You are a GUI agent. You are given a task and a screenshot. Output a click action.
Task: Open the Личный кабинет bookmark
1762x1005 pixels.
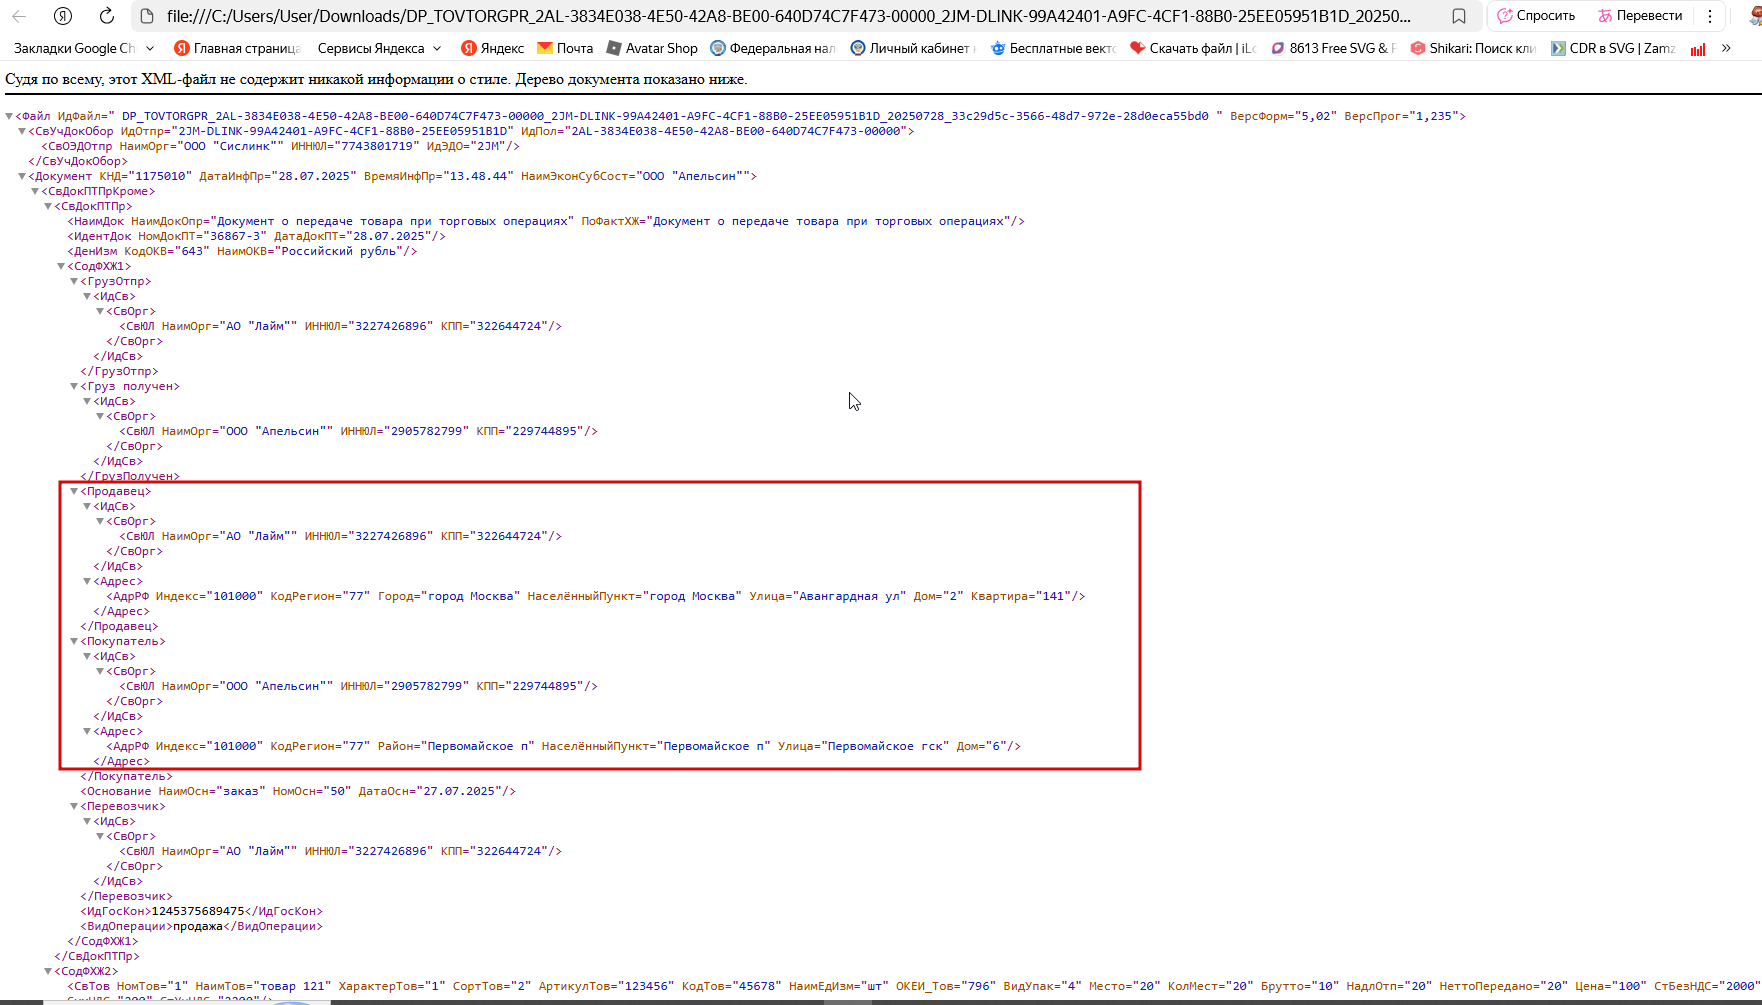coord(913,48)
